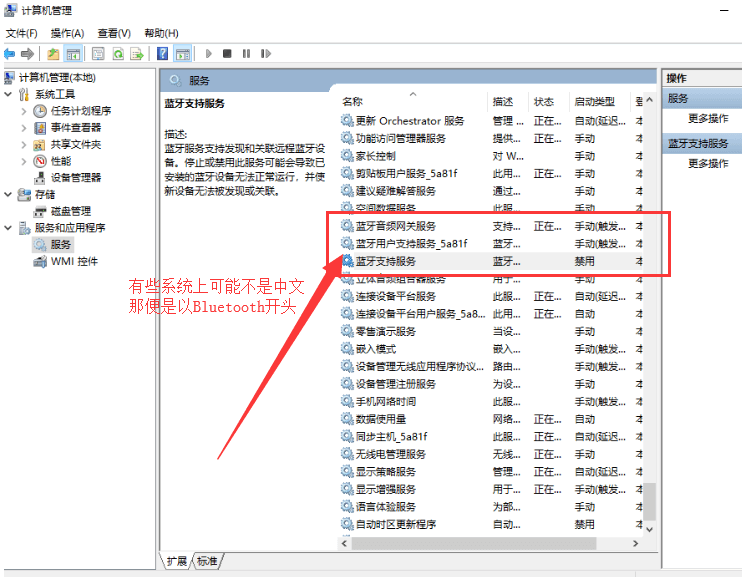The image size is (746, 577).
Task: Click the Back arrow toolbar icon
Action: coord(9,53)
